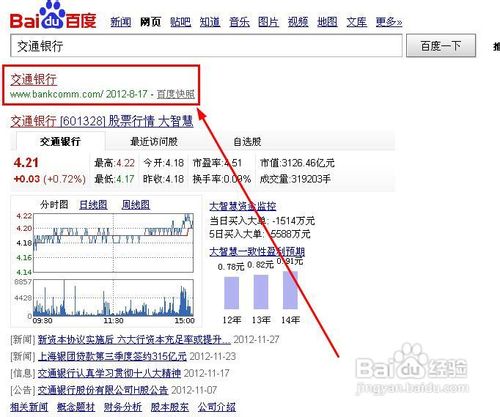This screenshot has width=500, height=417.
Task: Click the 昨收:4.18 value
Action: pyautogui.click(x=164, y=179)
